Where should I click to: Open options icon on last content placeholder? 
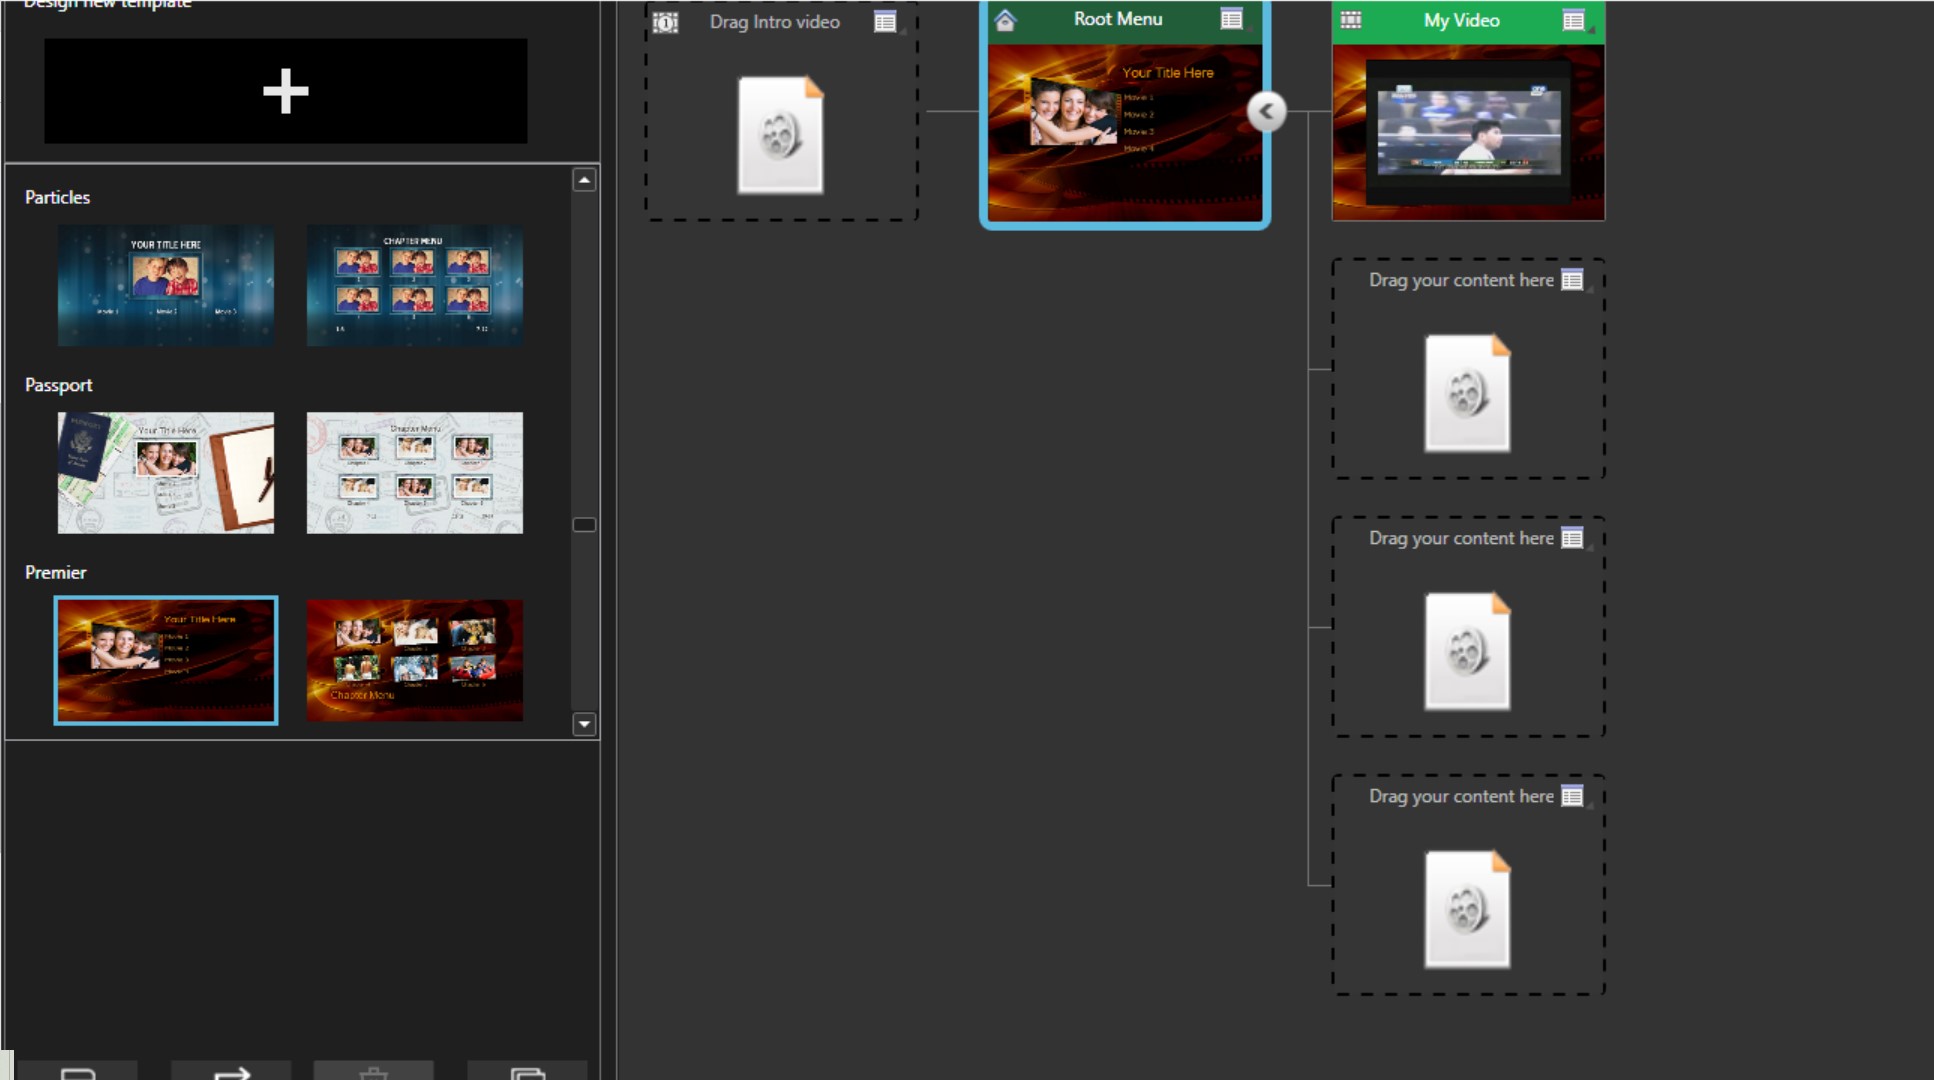point(1572,796)
